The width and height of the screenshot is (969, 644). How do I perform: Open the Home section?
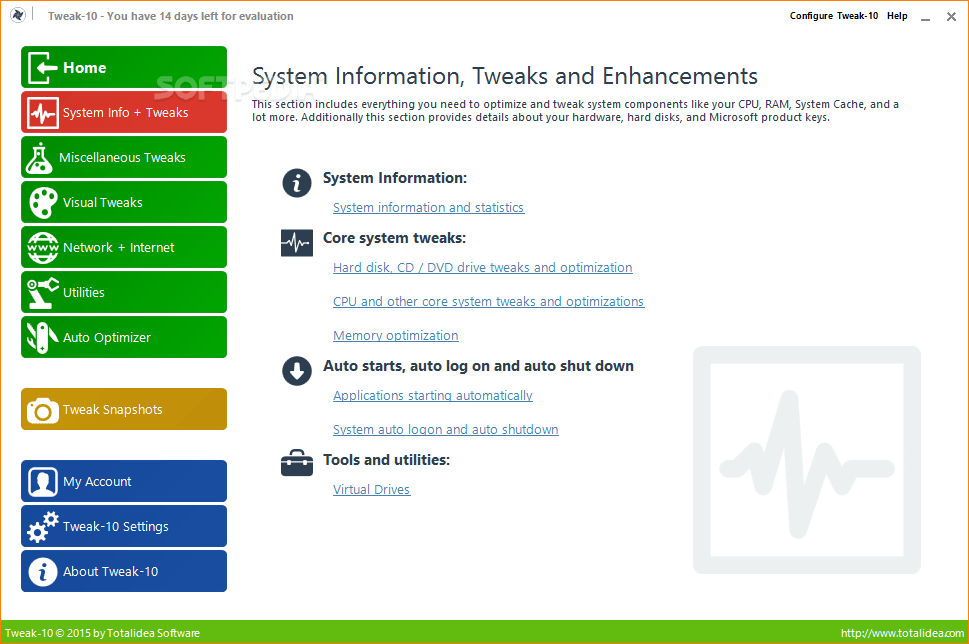pos(124,67)
